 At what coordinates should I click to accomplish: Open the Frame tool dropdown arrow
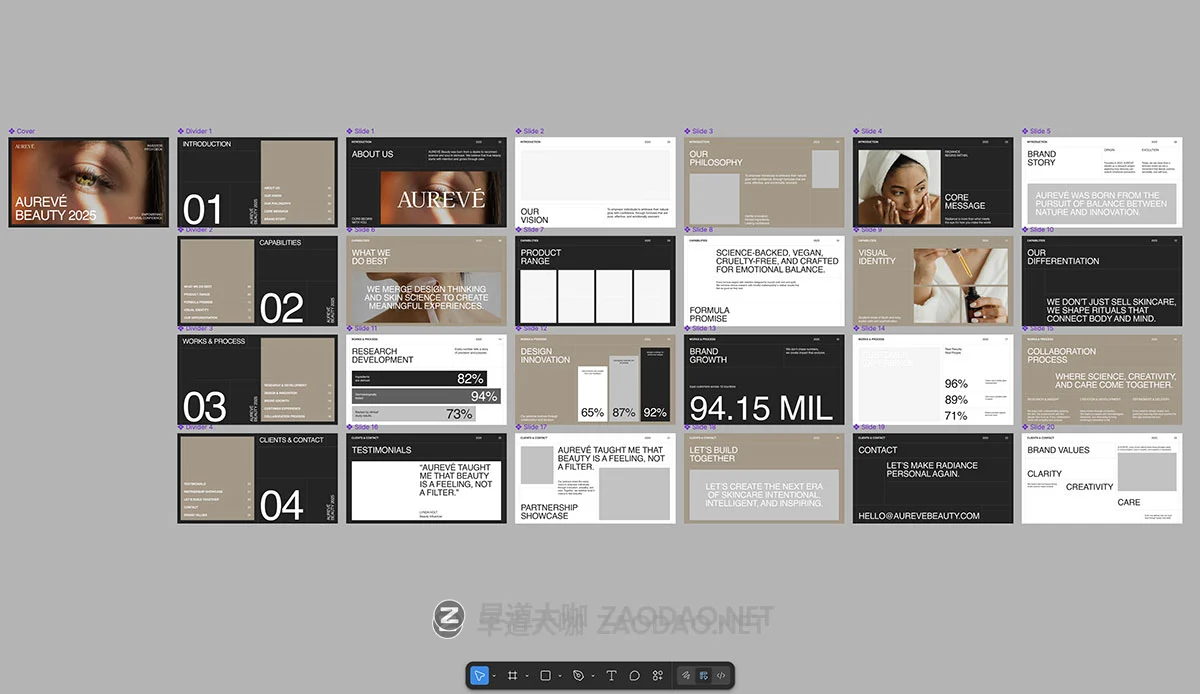click(526, 677)
